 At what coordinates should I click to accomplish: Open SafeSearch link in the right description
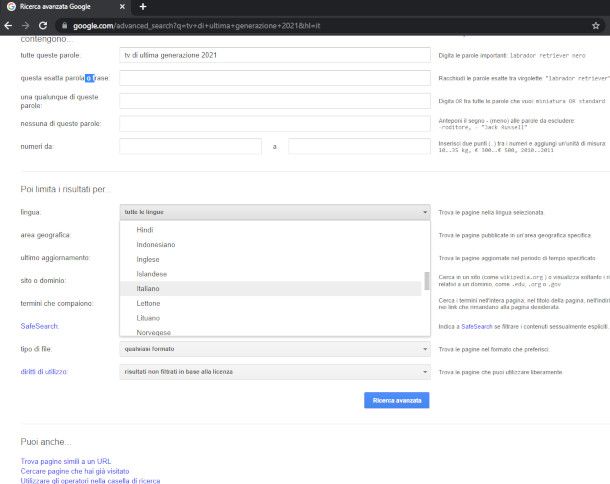click(x=477, y=326)
